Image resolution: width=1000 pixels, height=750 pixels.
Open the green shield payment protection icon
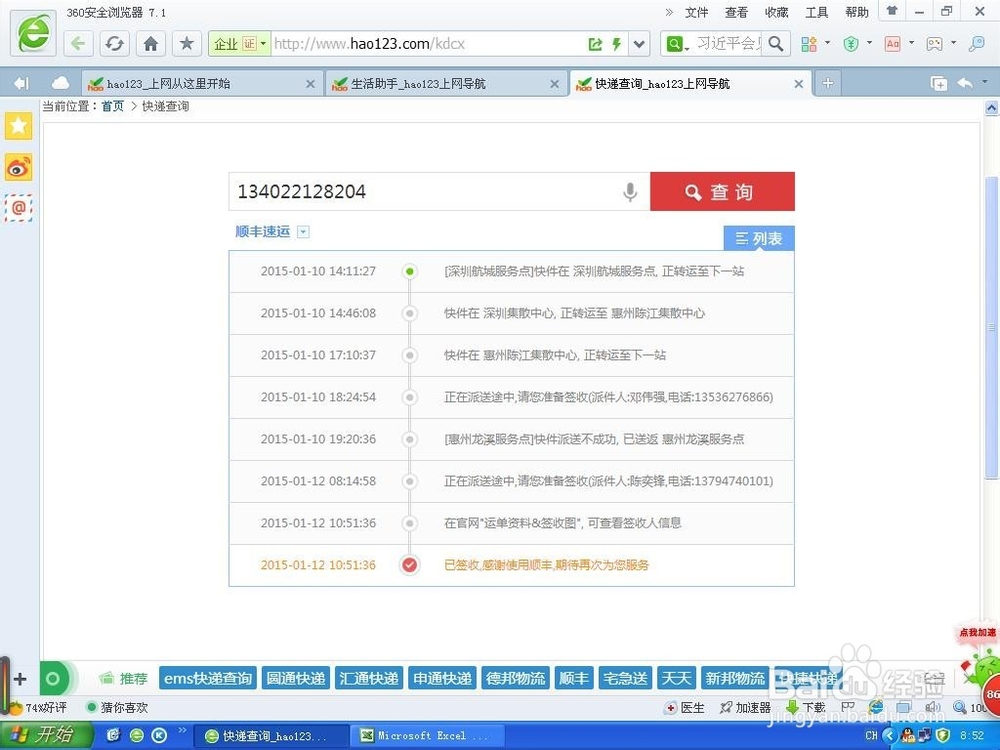(851, 44)
